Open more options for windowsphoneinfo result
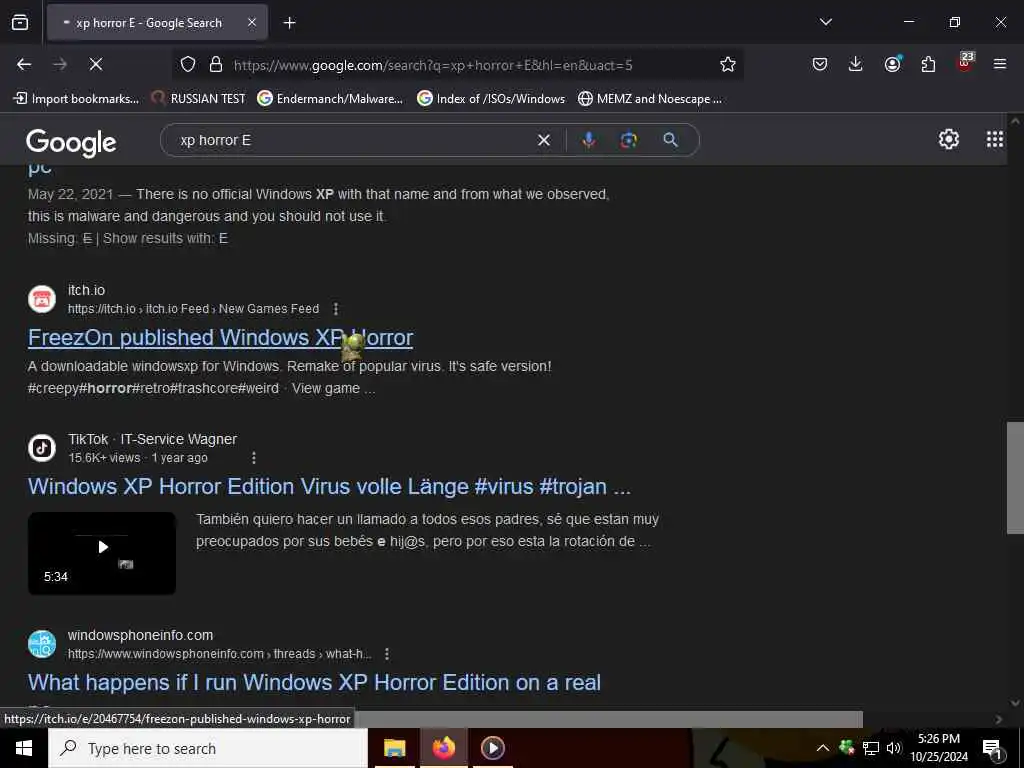1024x768 pixels. [x=387, y=654]
